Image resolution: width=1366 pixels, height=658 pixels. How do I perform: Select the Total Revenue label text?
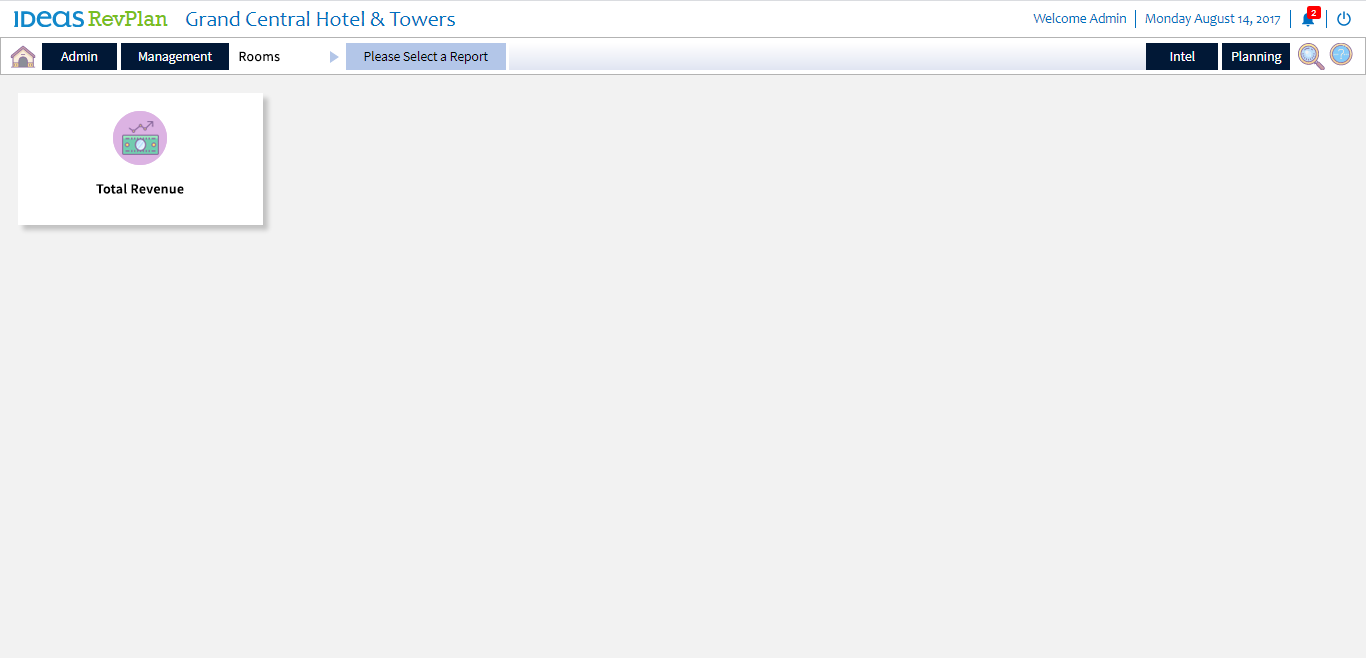(140, 189)
